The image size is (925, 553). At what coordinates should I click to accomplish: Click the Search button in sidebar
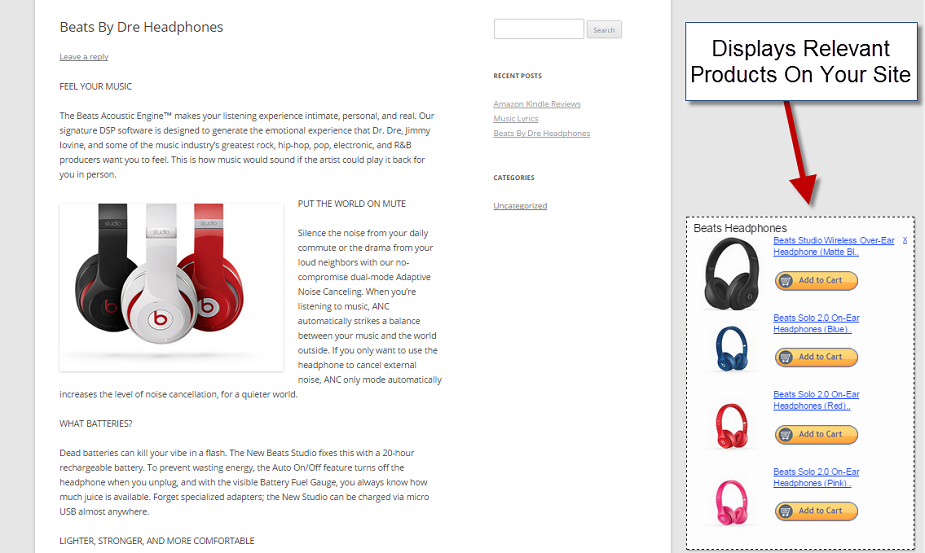click(x=603, y=30)
